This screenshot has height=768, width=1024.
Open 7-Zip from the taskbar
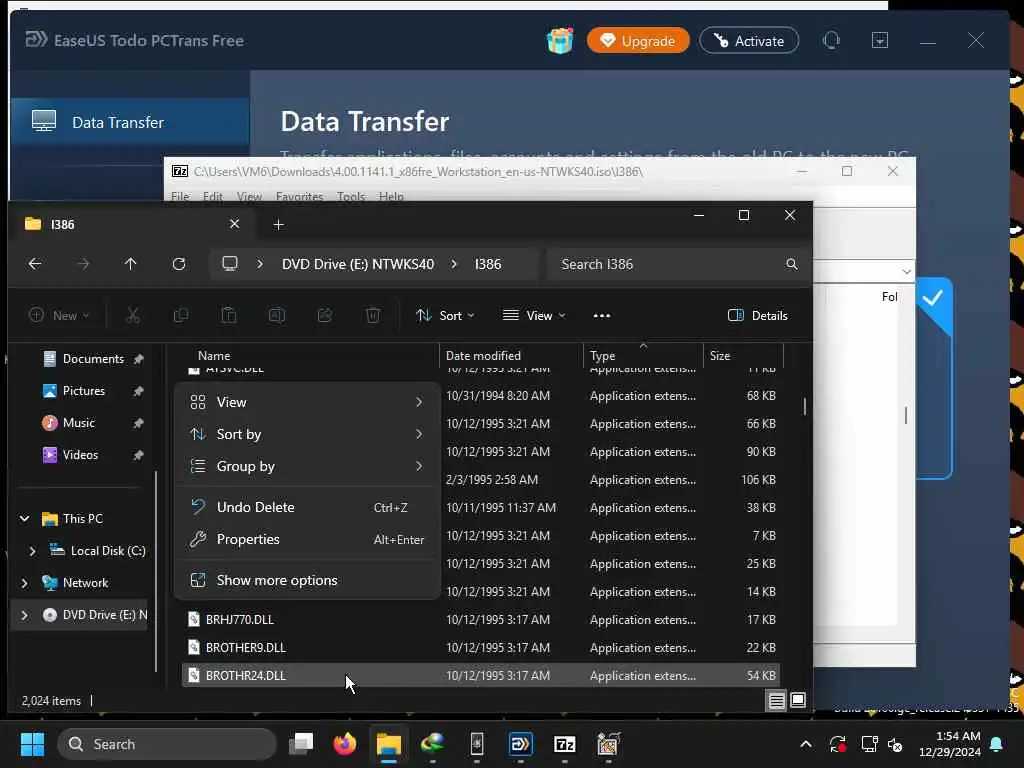point(564,744)
